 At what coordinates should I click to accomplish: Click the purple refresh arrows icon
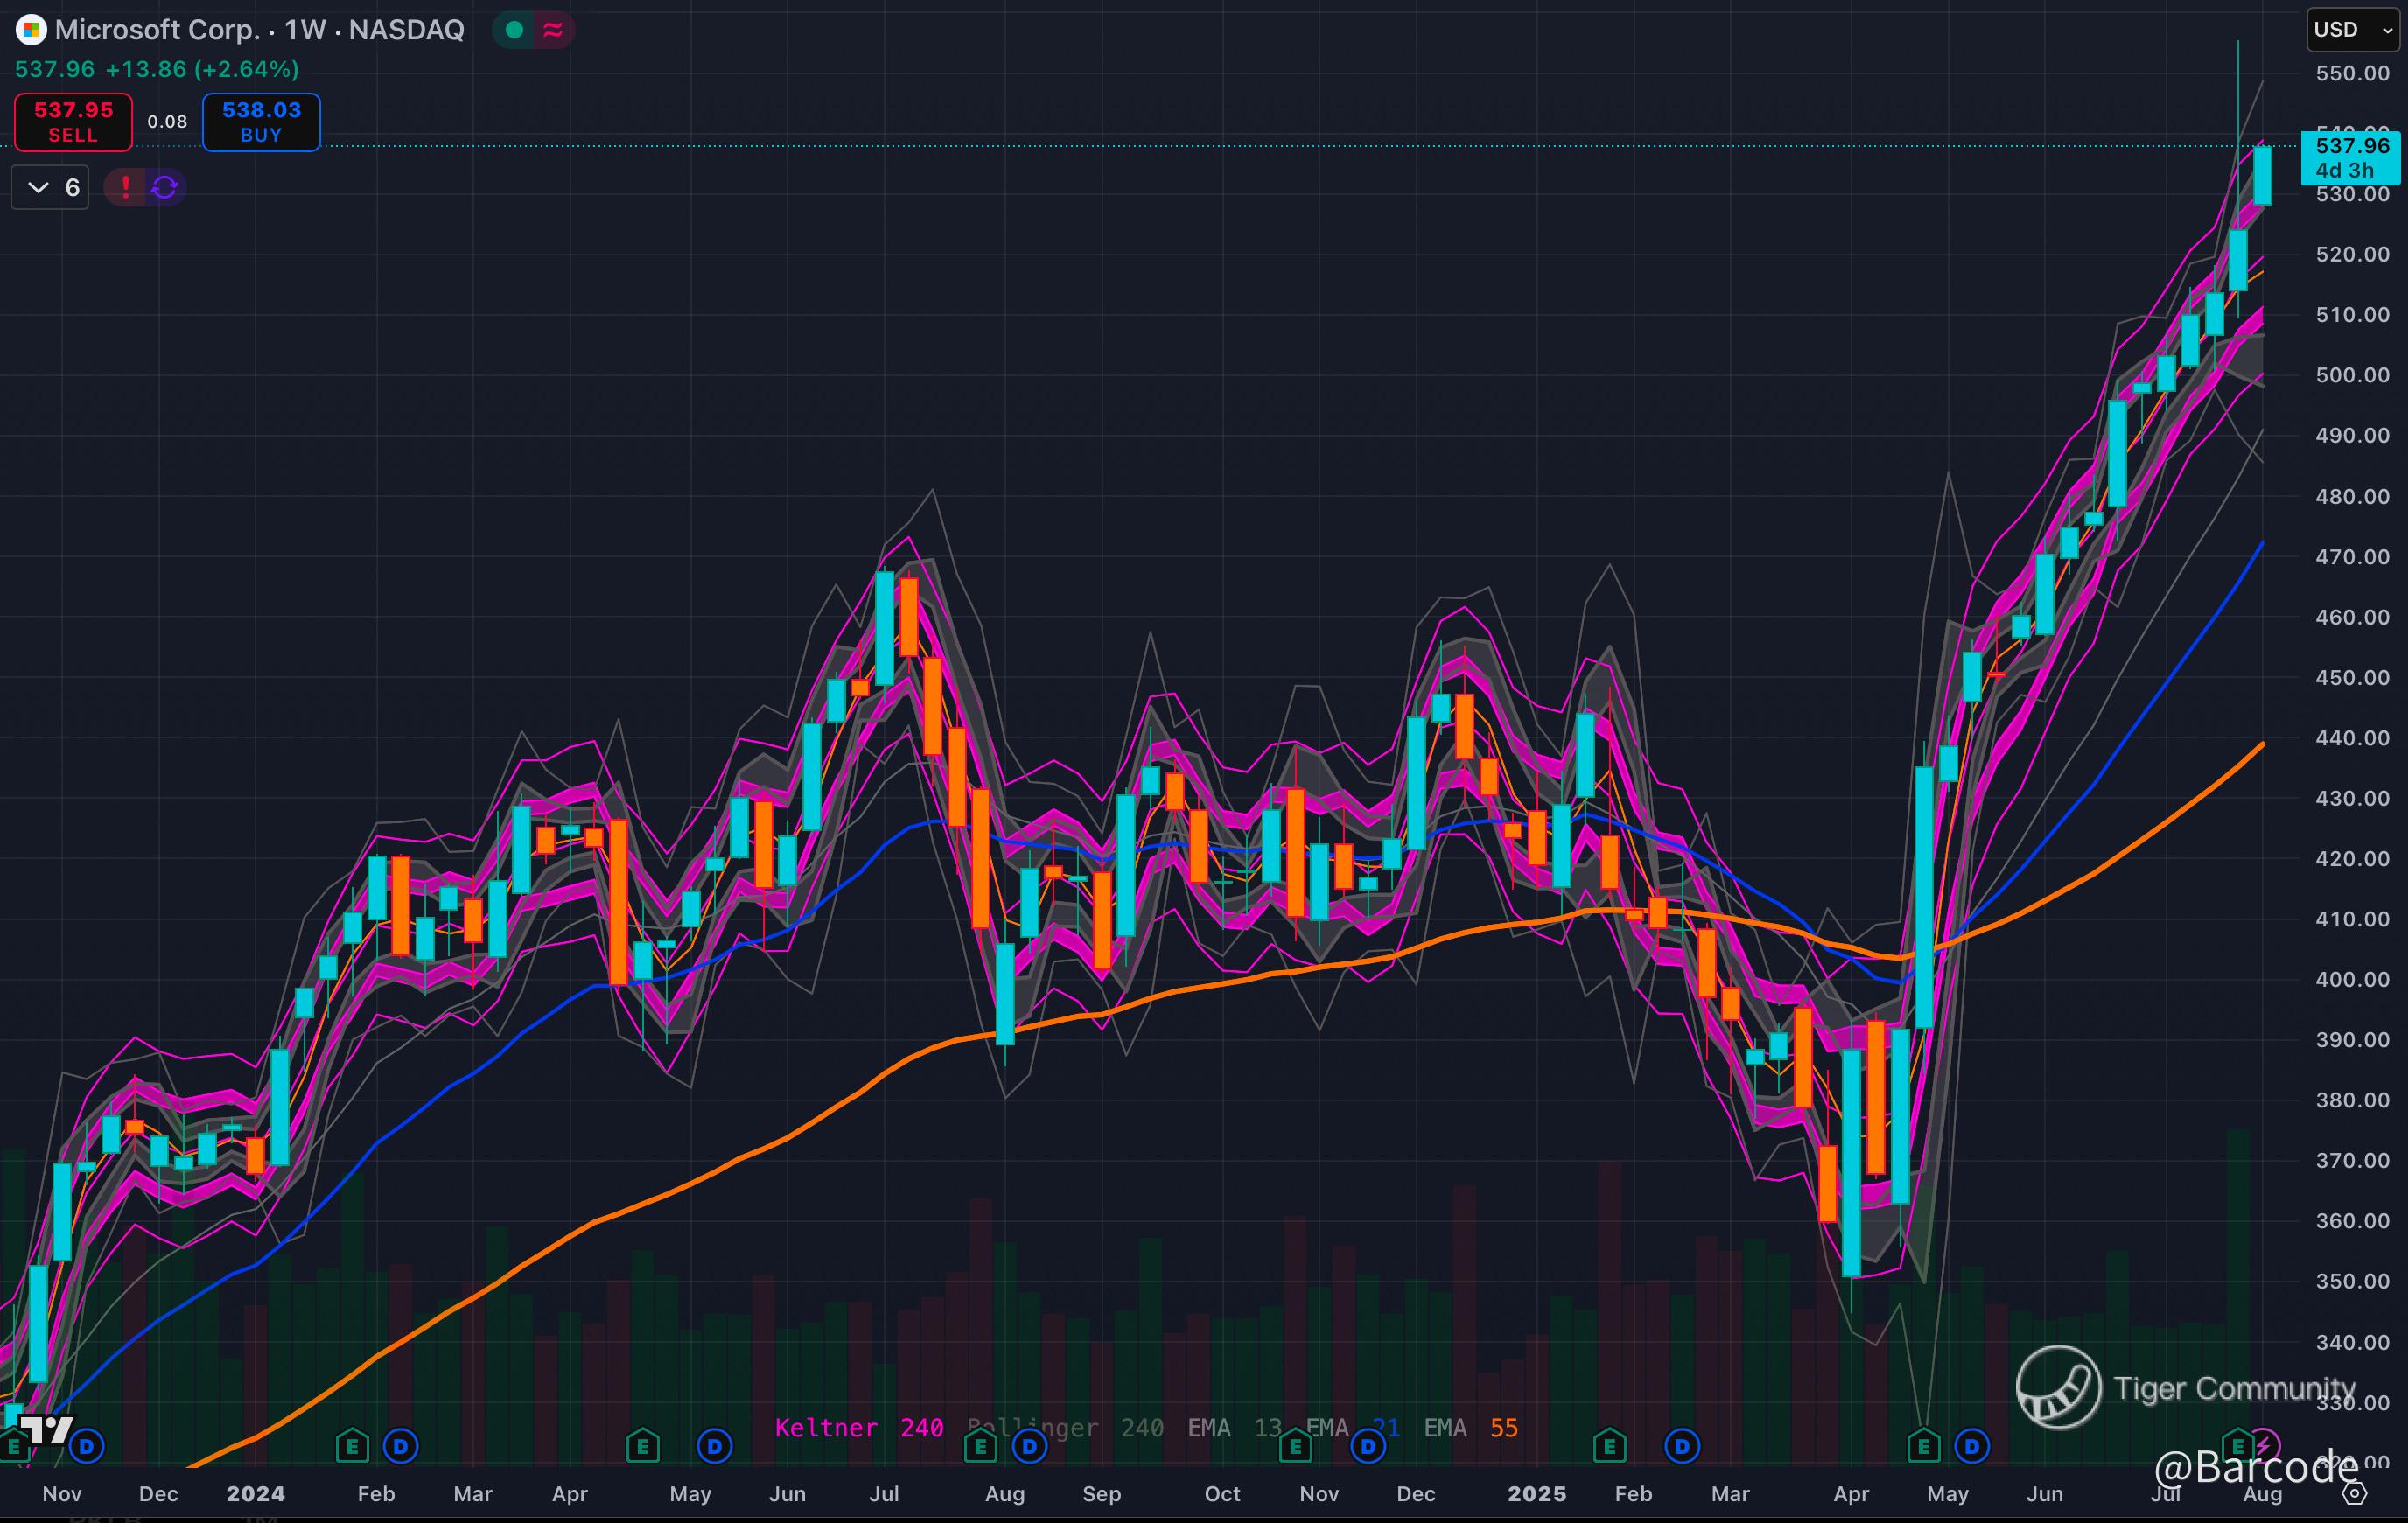(165, 187)
